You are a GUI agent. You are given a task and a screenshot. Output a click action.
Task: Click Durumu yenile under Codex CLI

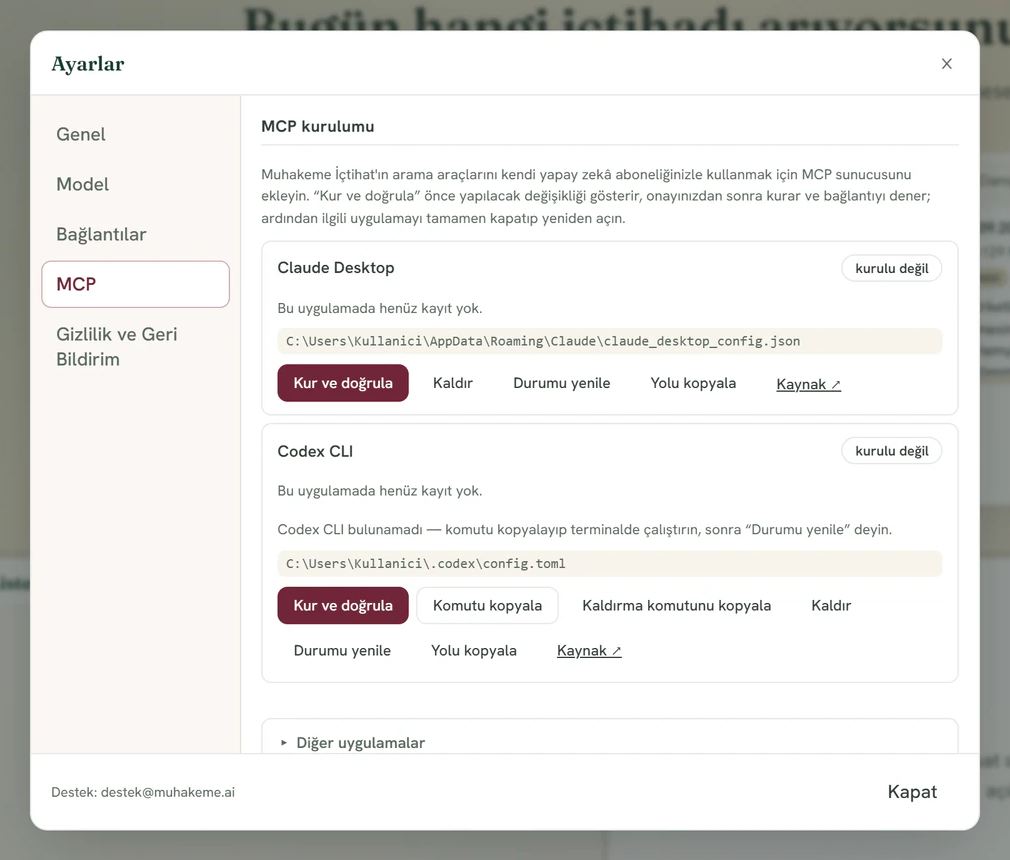pos(342,651)
